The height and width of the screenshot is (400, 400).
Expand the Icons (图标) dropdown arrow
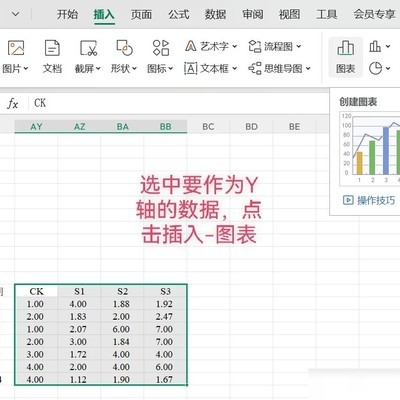[171, 69]
